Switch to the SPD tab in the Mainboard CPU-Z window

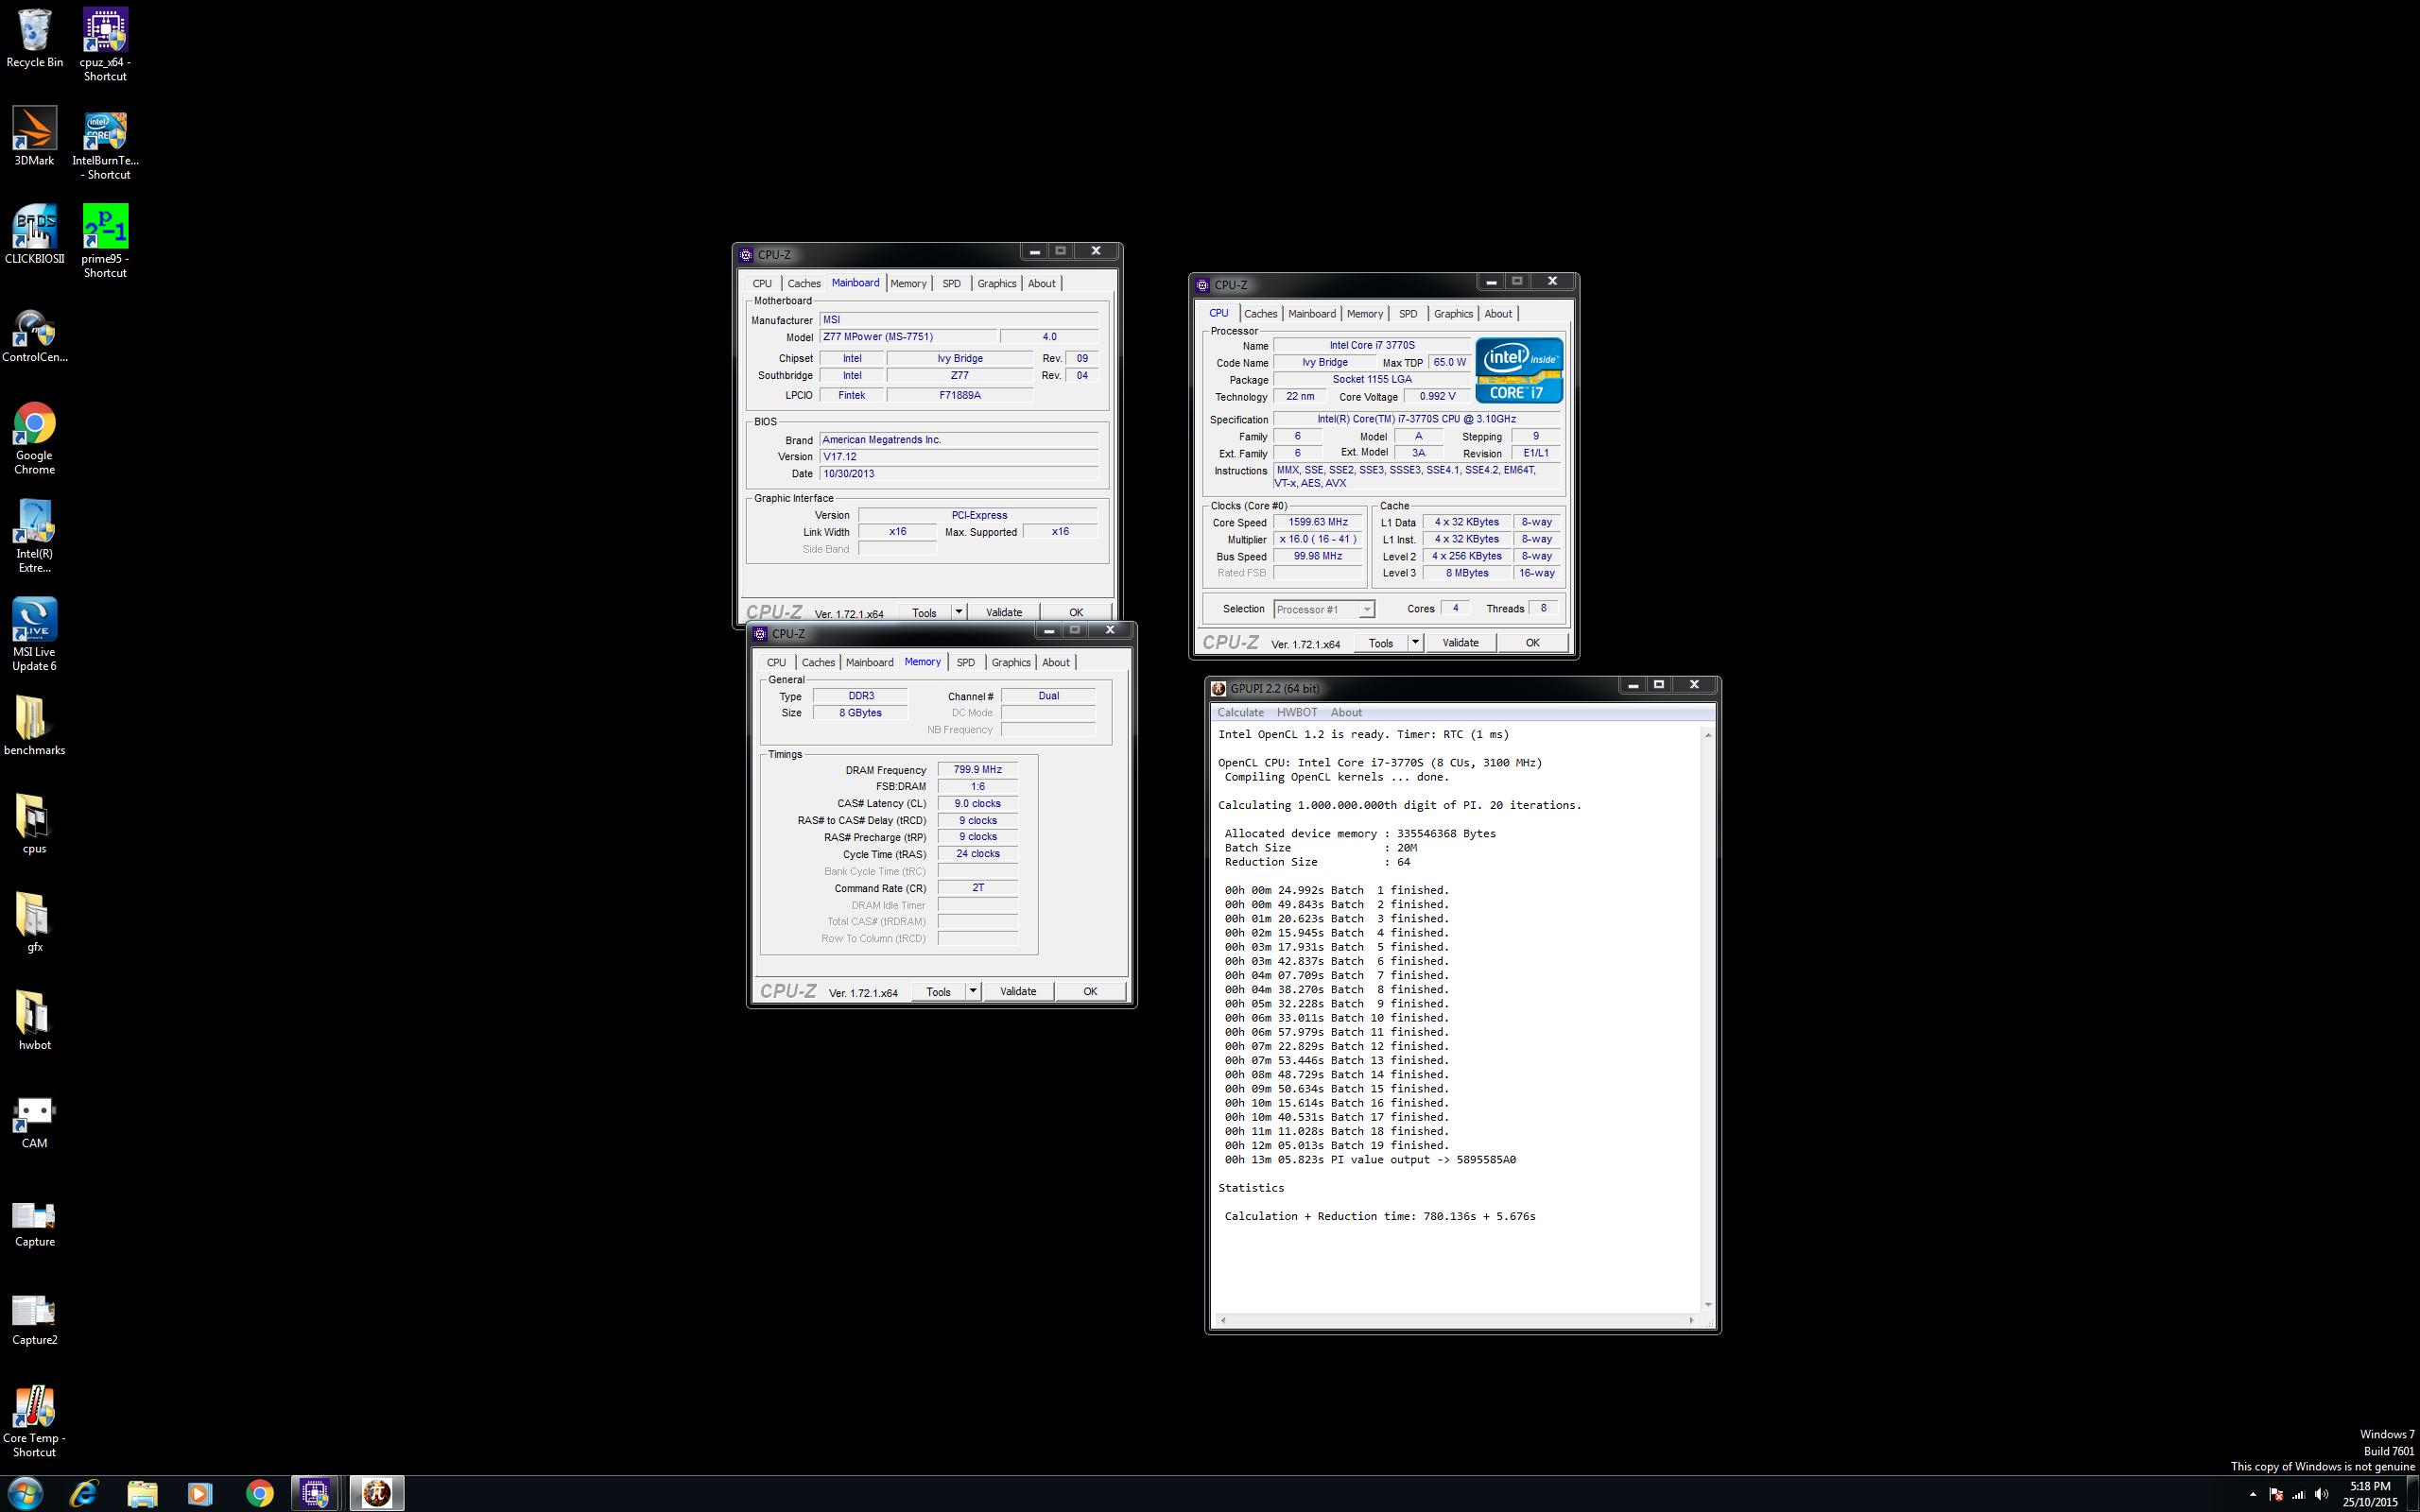(x=951, y=284)
